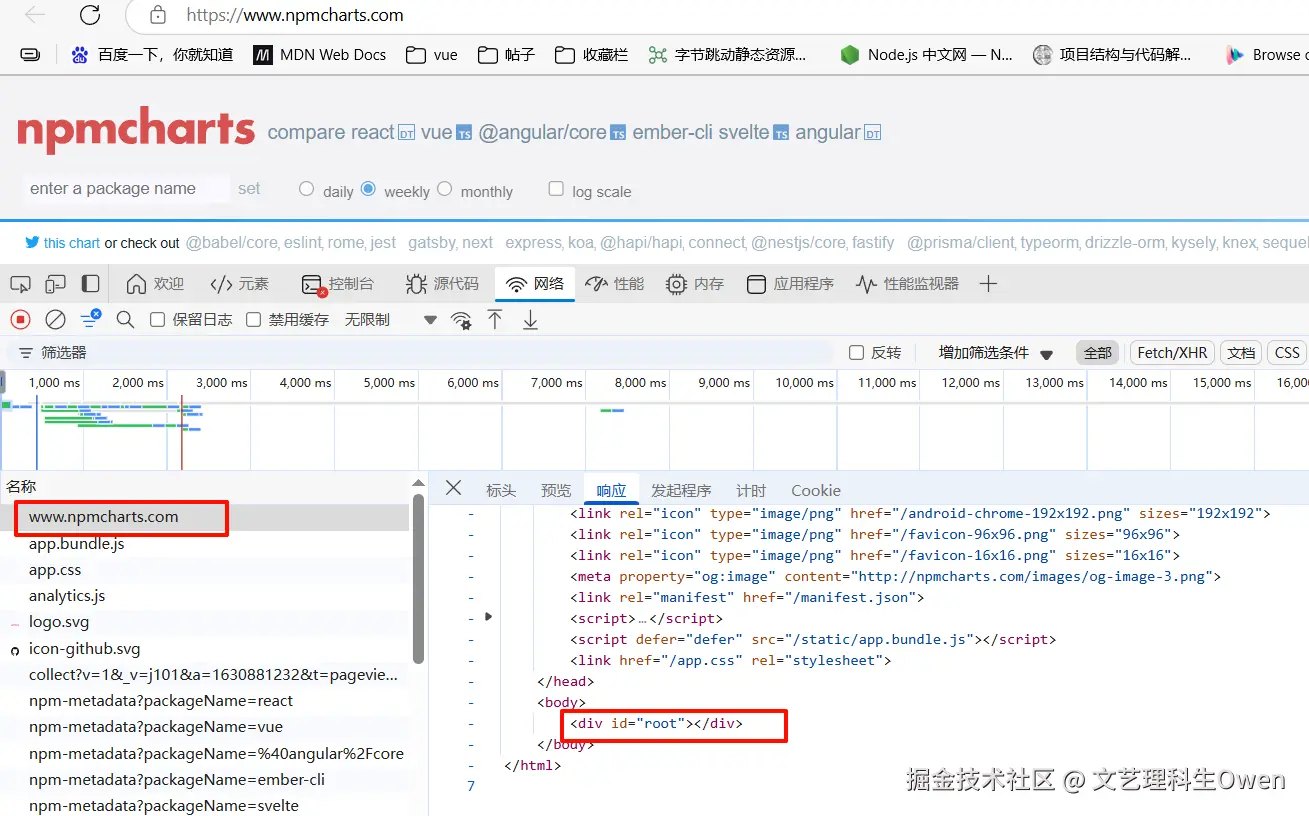The width and height of the screenshot is (1309, 816).
Task: Expand the collapsed script tag arrow
Action: click(488, 616)
